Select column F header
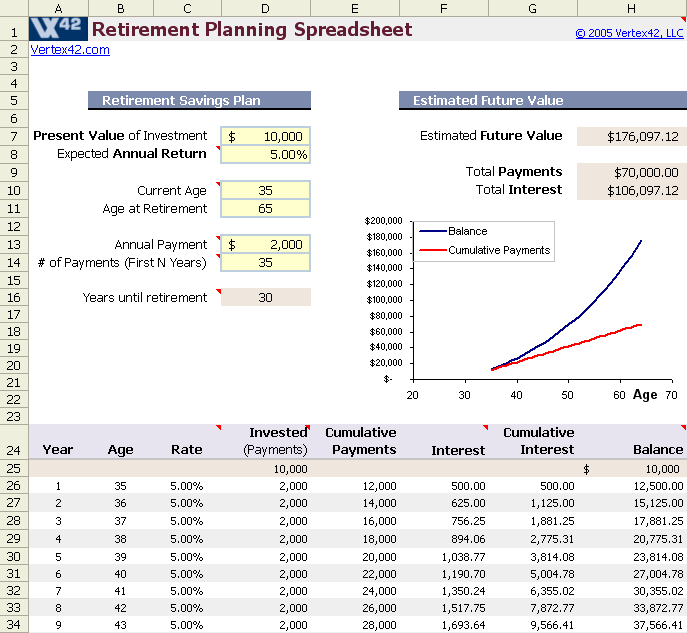 [444, 8]
